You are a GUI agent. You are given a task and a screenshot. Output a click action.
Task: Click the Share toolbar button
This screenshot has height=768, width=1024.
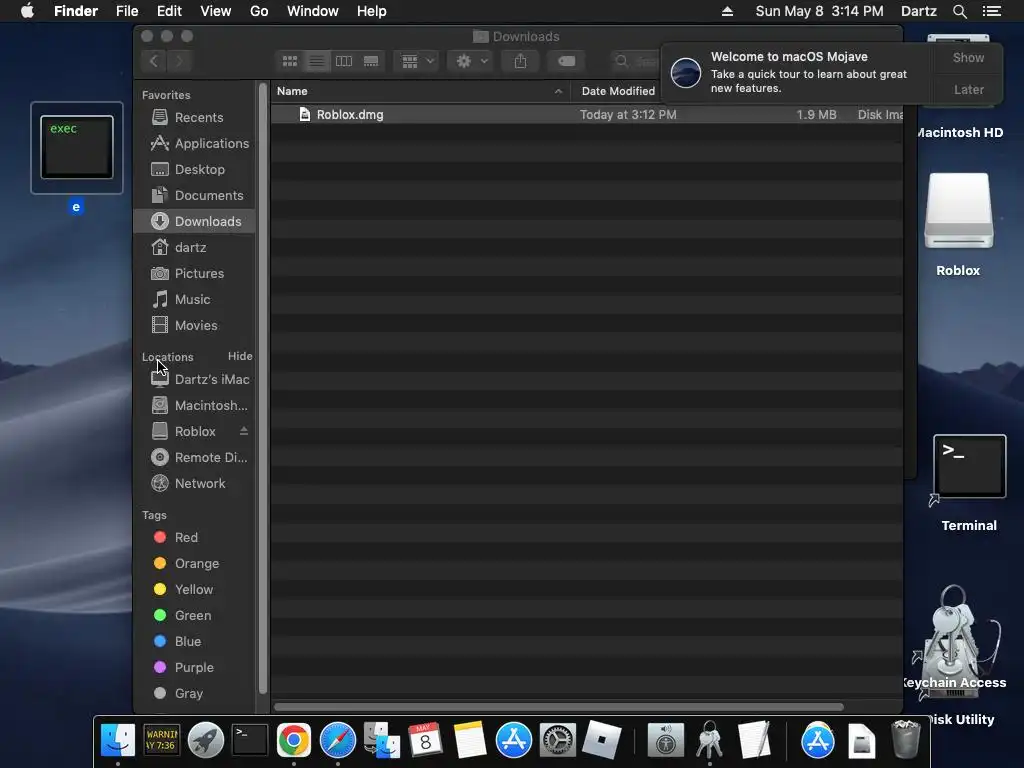(x=520, y=61)
